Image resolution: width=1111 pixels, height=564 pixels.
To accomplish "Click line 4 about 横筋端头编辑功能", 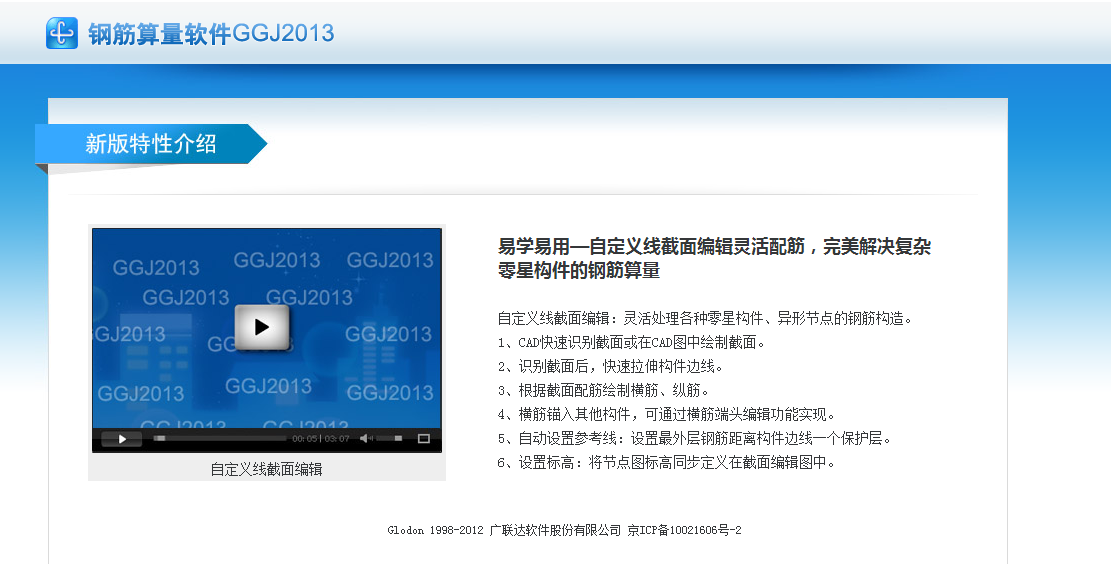I will 667,414.
